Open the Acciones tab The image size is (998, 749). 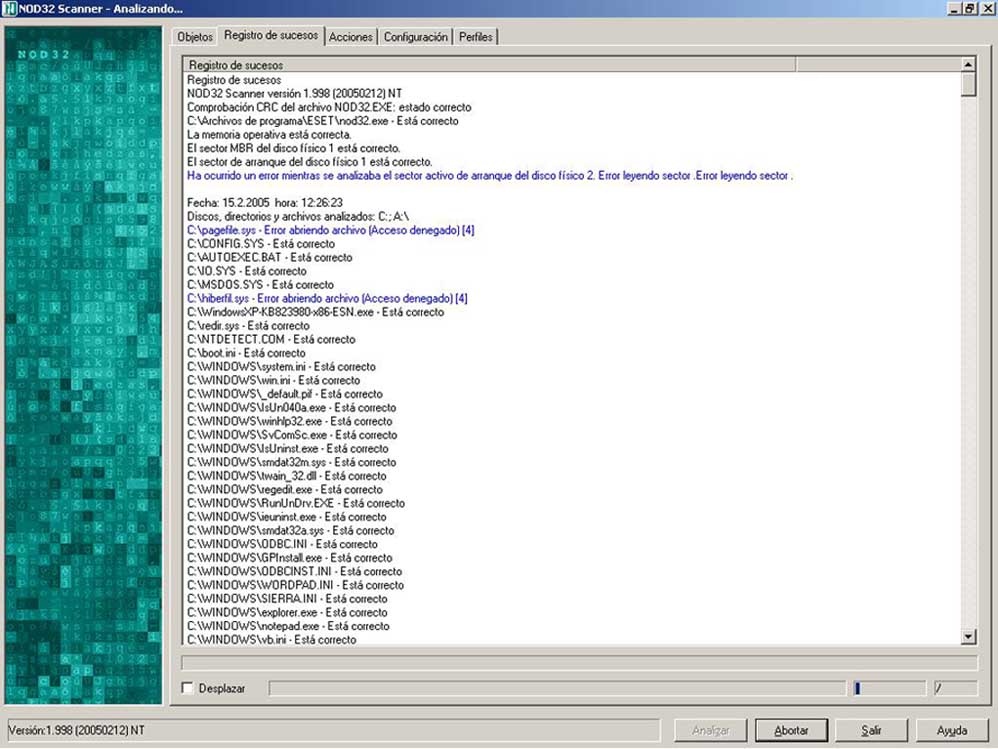click(351, 37)
